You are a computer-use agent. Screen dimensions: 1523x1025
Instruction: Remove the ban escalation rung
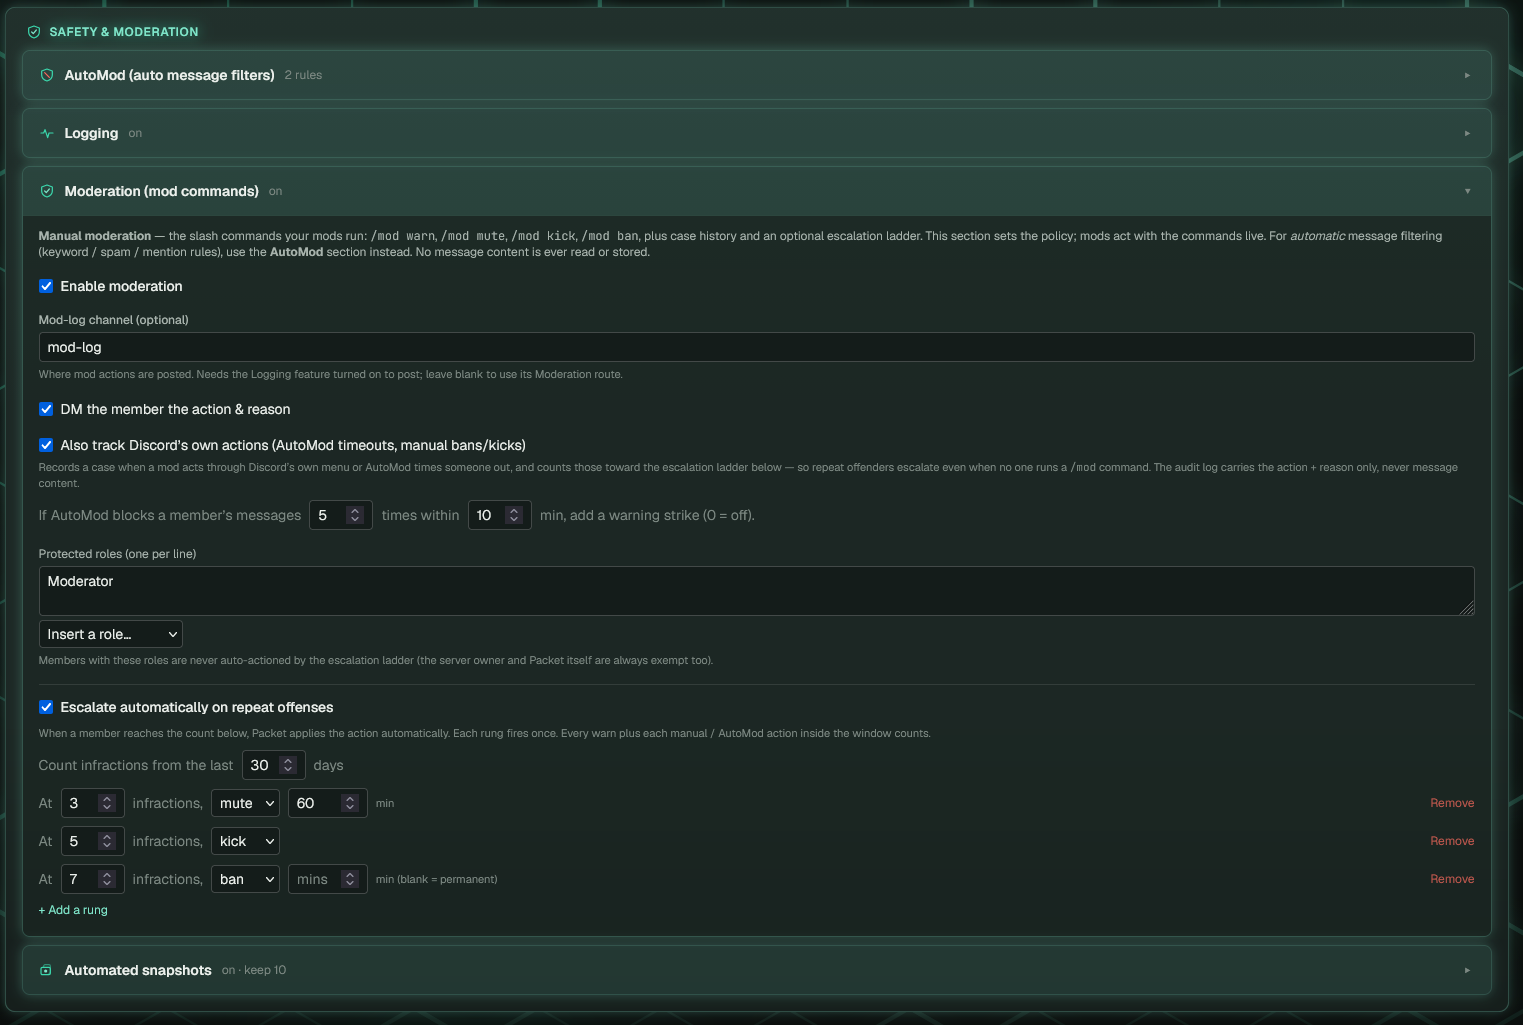1452,879
